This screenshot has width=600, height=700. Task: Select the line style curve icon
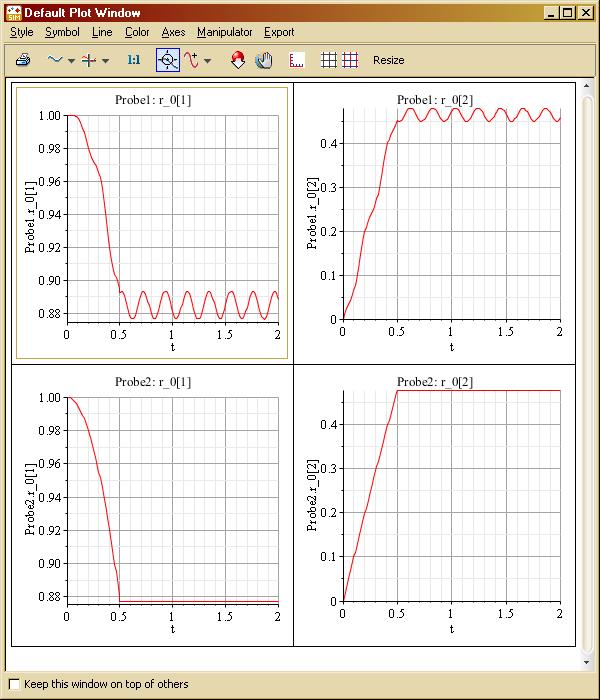55,60
